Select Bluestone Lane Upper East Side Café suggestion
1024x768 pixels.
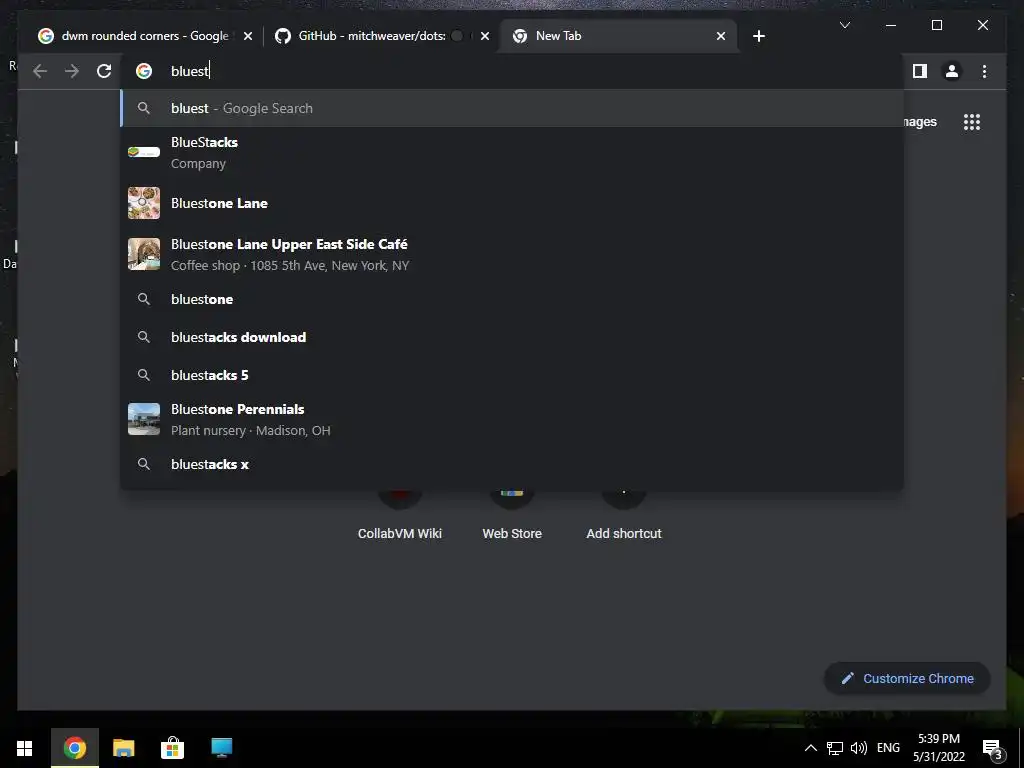pyautogui.click(x=513, y=254)
